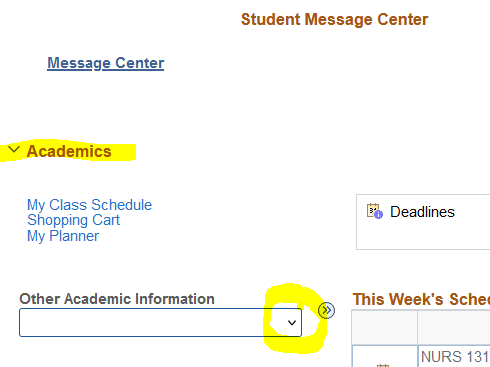This screenshot has width=490, height=367.
Task: Select the NURS 131 schedule entry
Action: (x=455, y=357)
